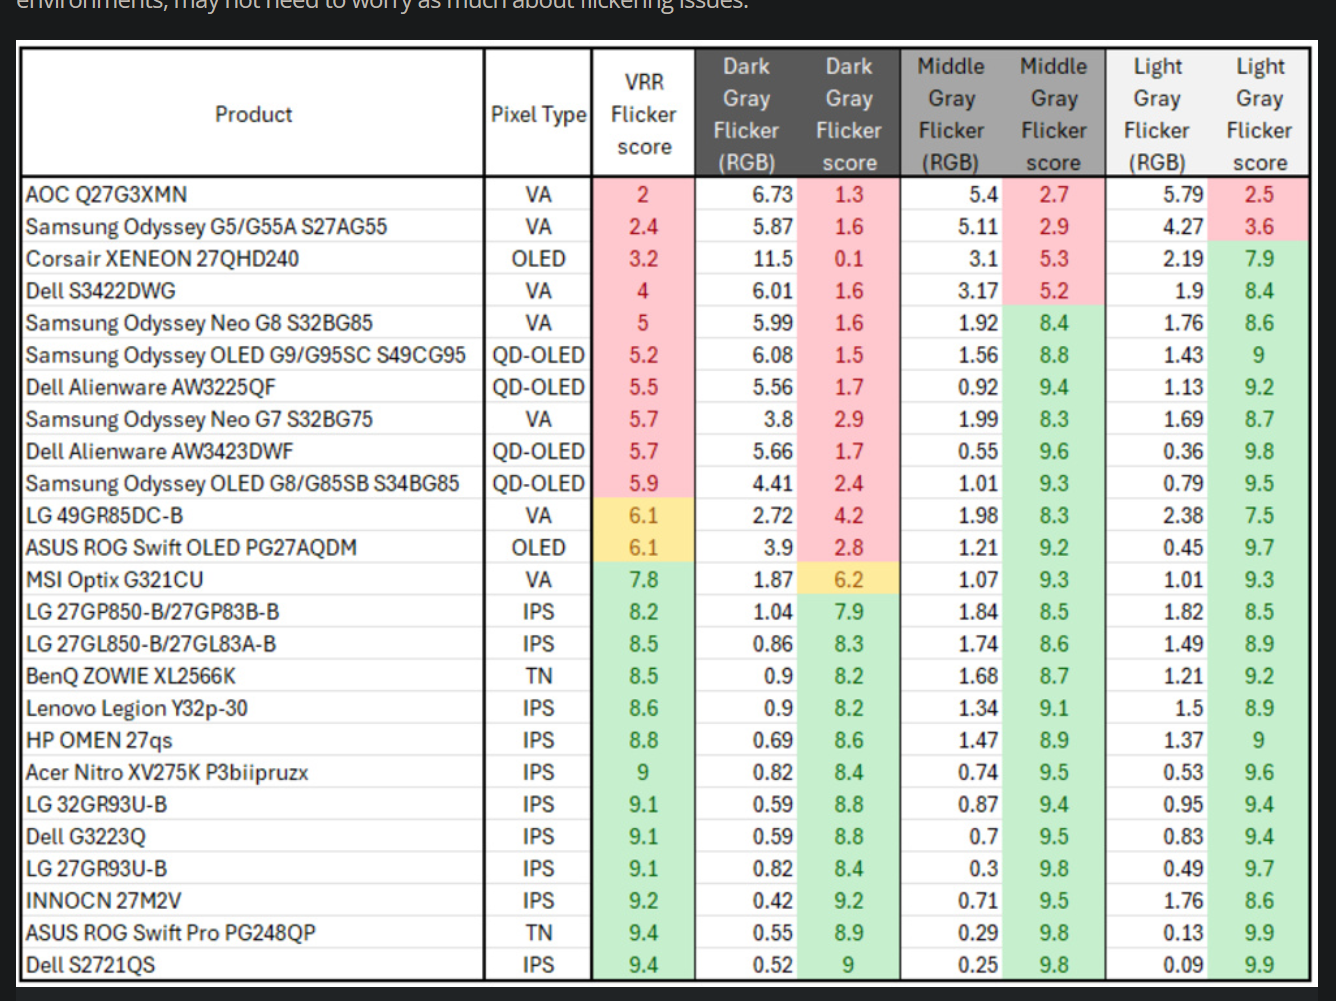Click dark gray score '4.2' for LG 49GR85DC-B

(x=848, y=515)
